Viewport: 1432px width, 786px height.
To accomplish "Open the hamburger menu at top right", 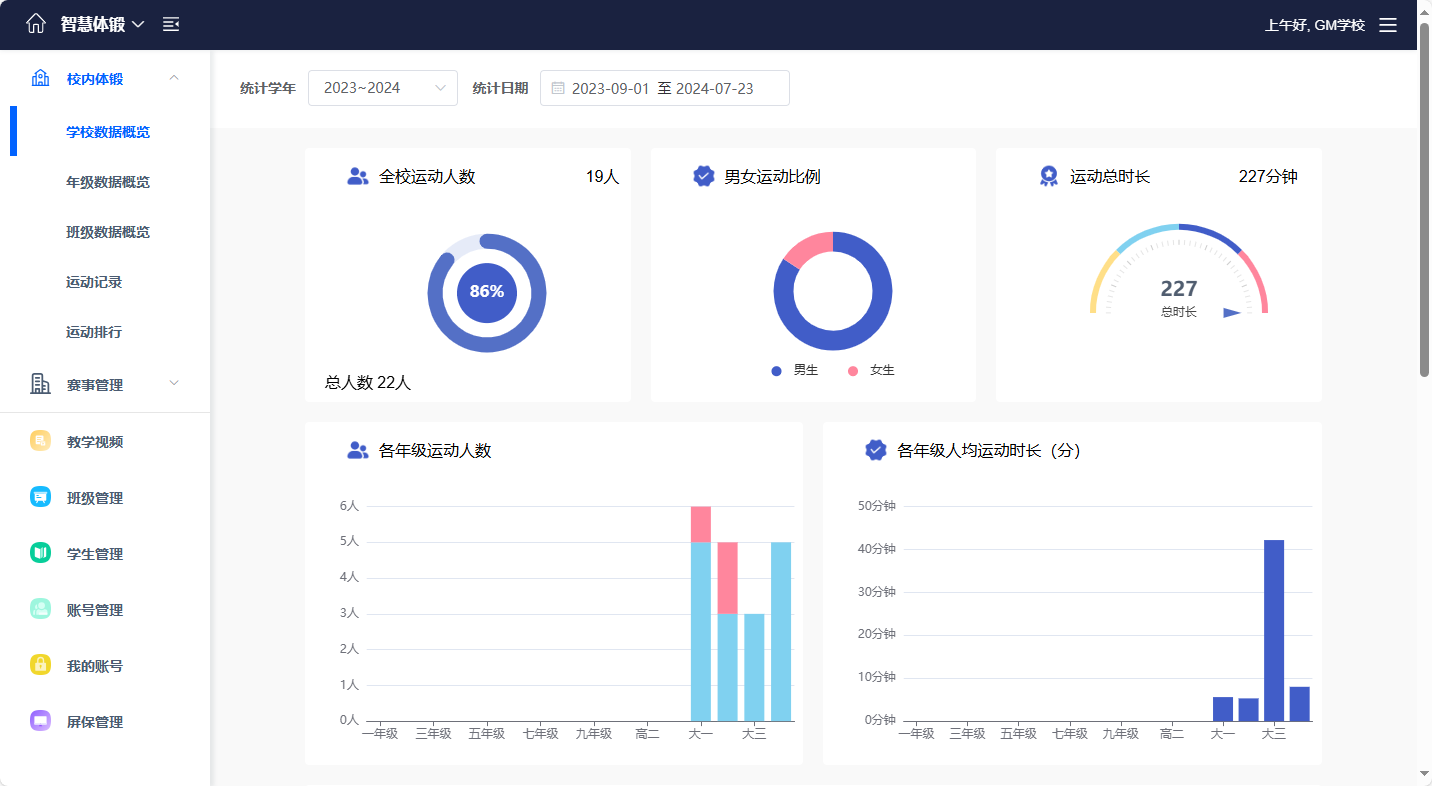I will [x=1388, y=25].
